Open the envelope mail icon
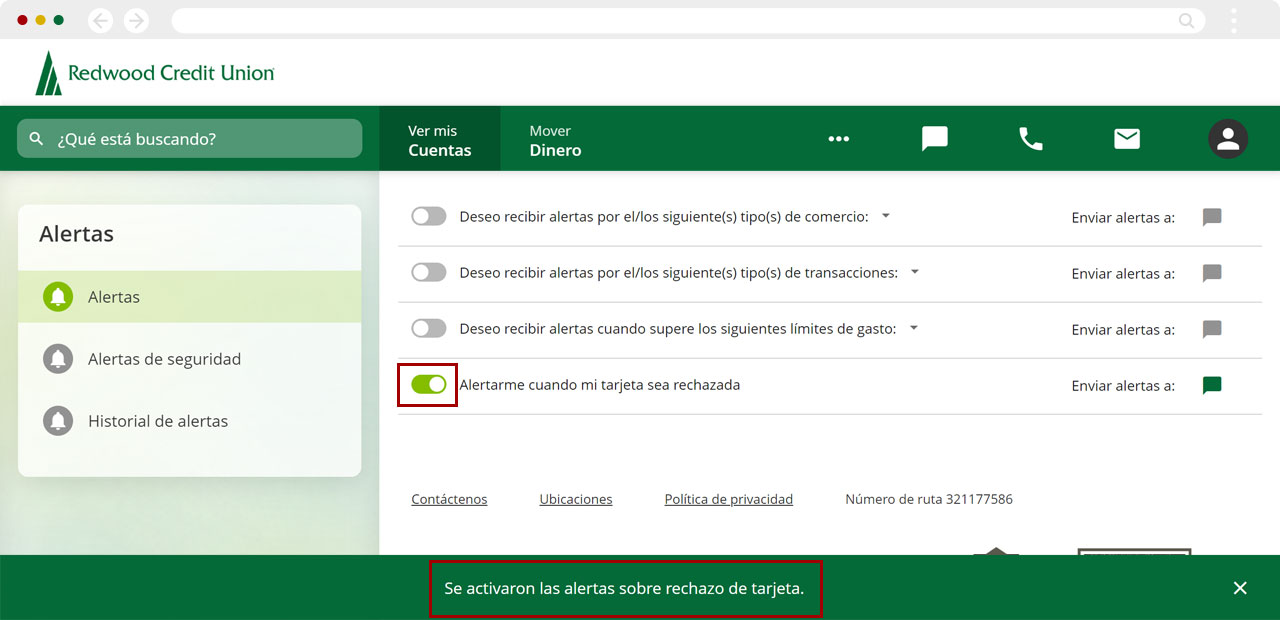This screenshot has height=620, width=1280. tap(1127, 139)
